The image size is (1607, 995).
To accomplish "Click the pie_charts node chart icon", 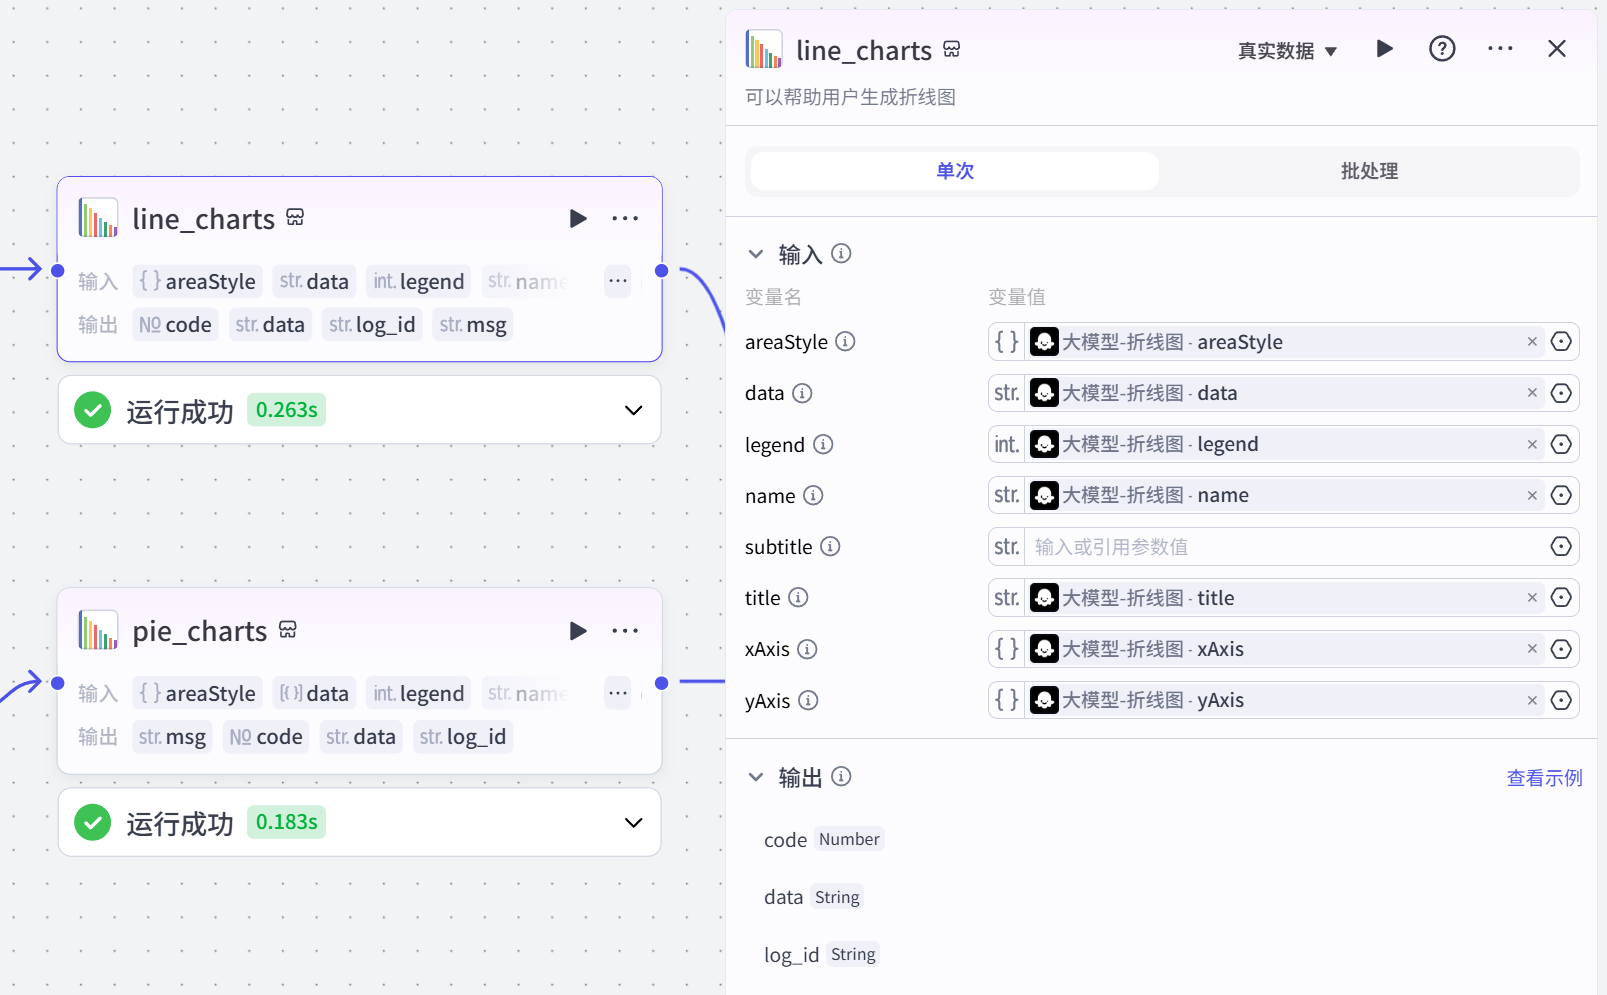I will click(x=97, y=630).
